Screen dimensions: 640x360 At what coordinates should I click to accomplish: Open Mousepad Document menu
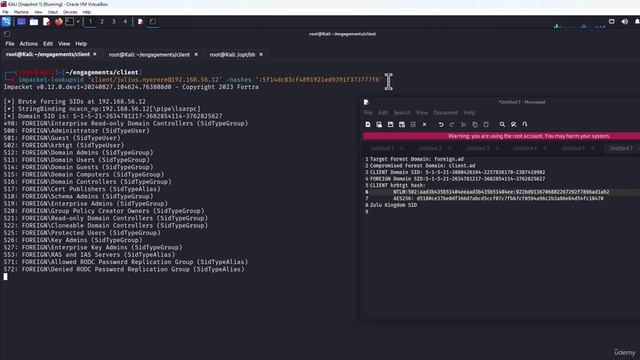tap(445, 113)
